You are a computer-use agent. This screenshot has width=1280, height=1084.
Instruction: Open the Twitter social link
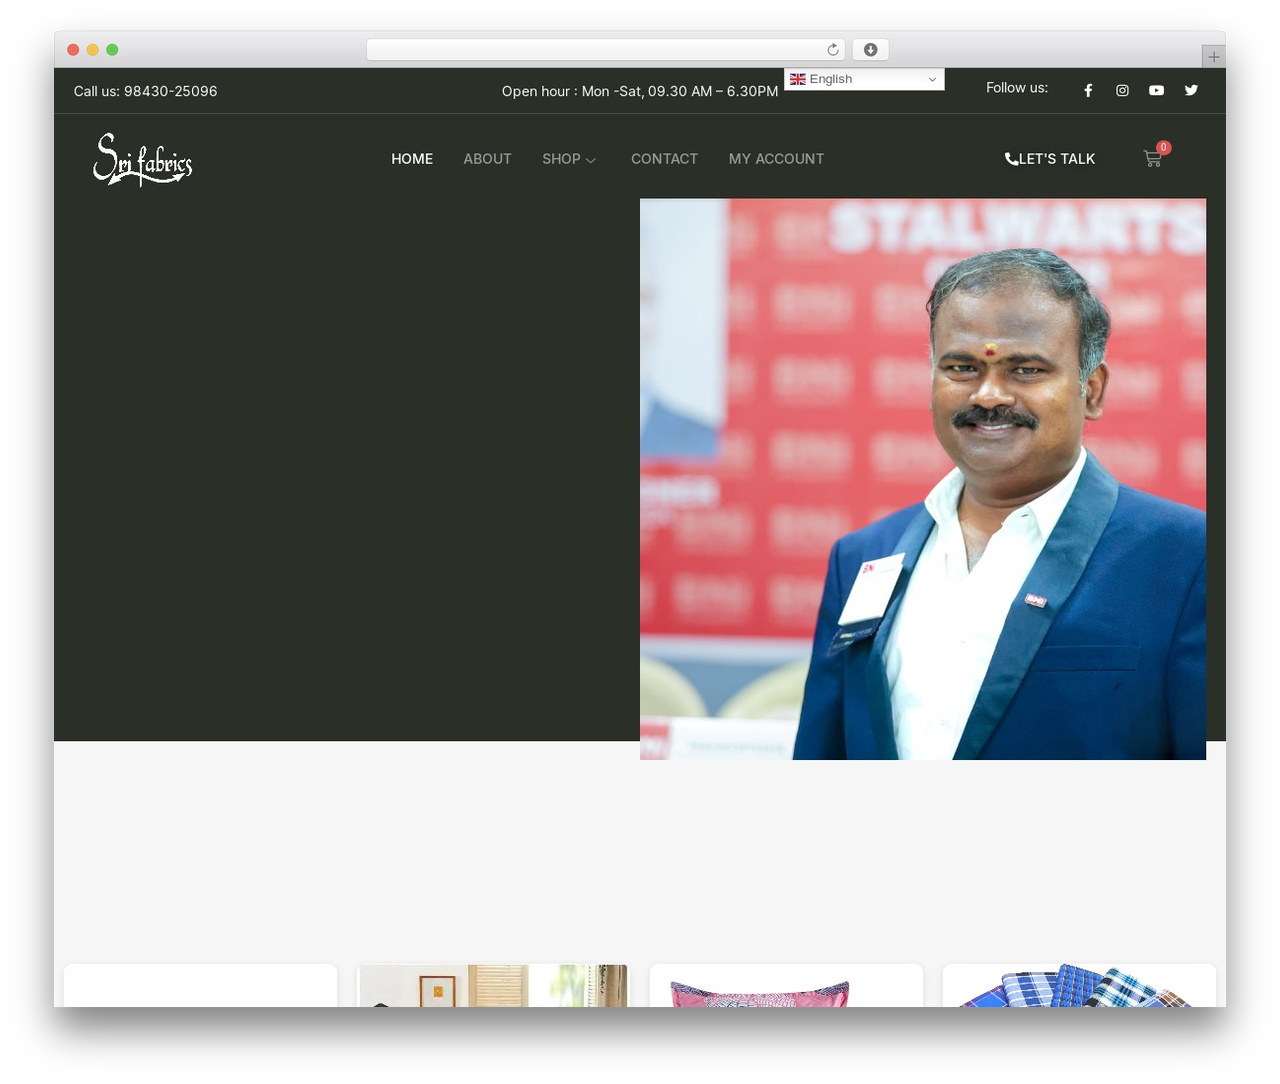pyautogui.click(x=1191, y=90)
